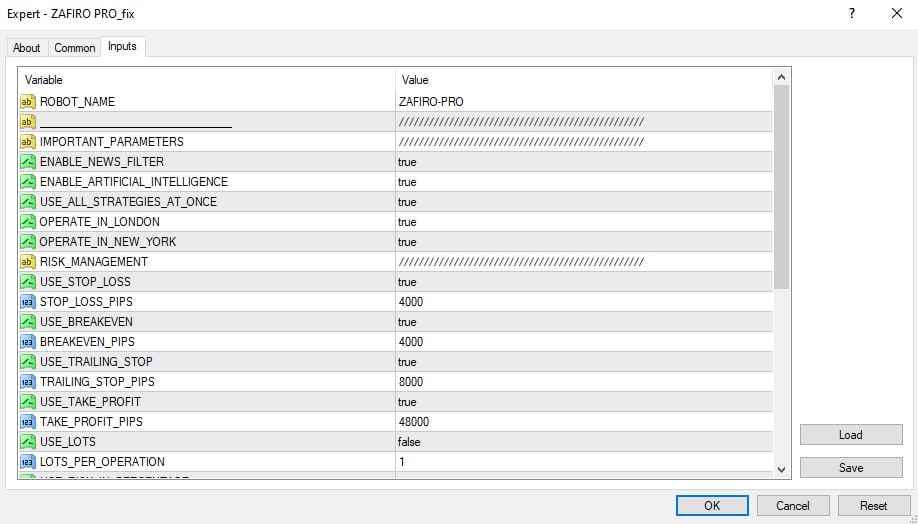This screenshot has width=918, height=524.
Task: Click the string icon beside RISK_MANAGEMENT
Action: coord(28,261)
